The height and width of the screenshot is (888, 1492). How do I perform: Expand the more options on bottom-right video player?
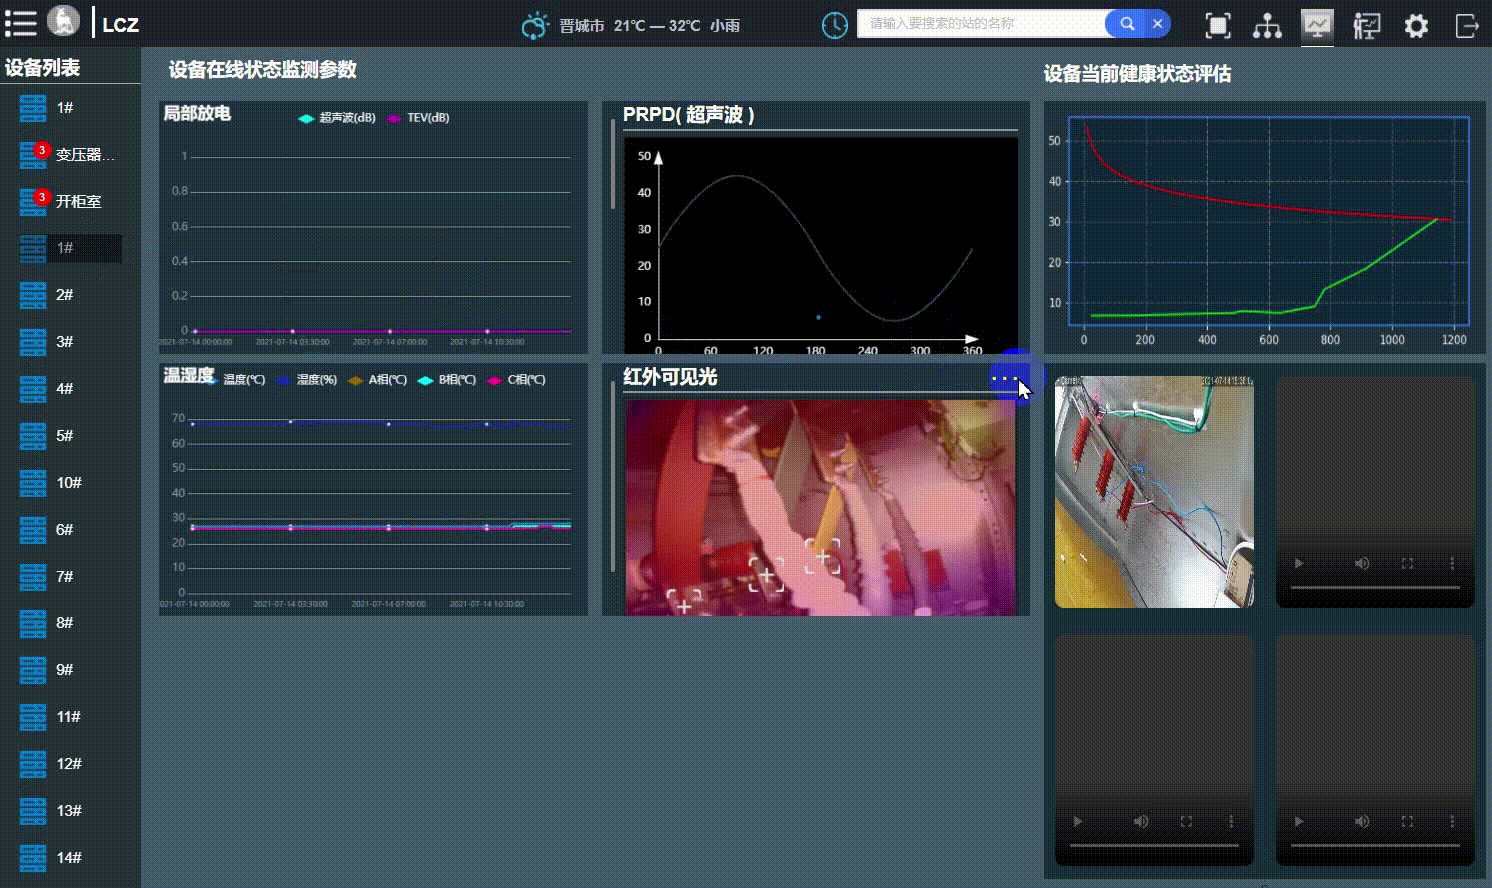tap(1453, 821)
